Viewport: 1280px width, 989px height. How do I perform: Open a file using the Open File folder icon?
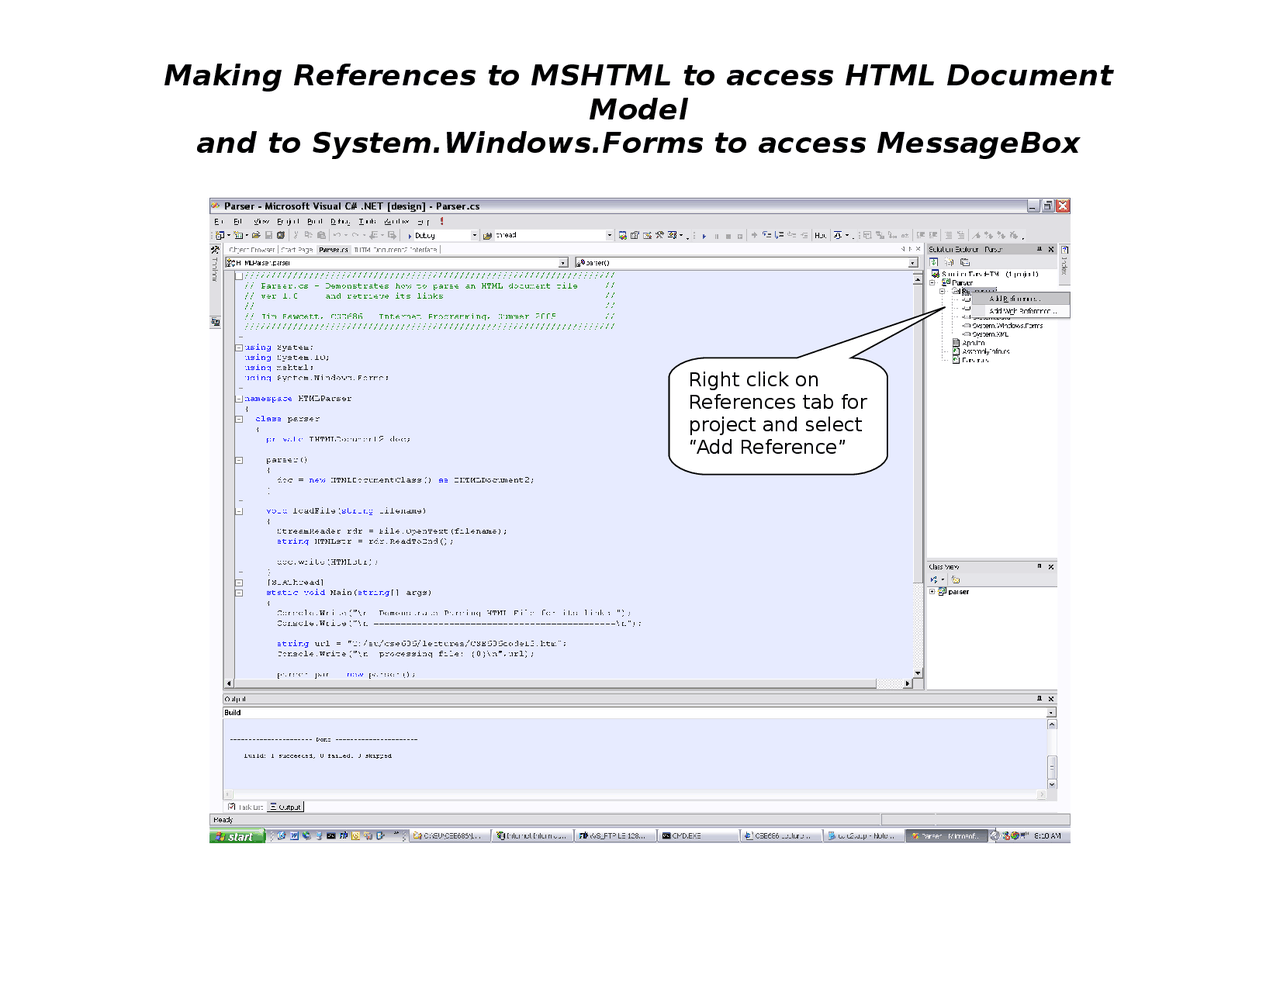point(256,235)
